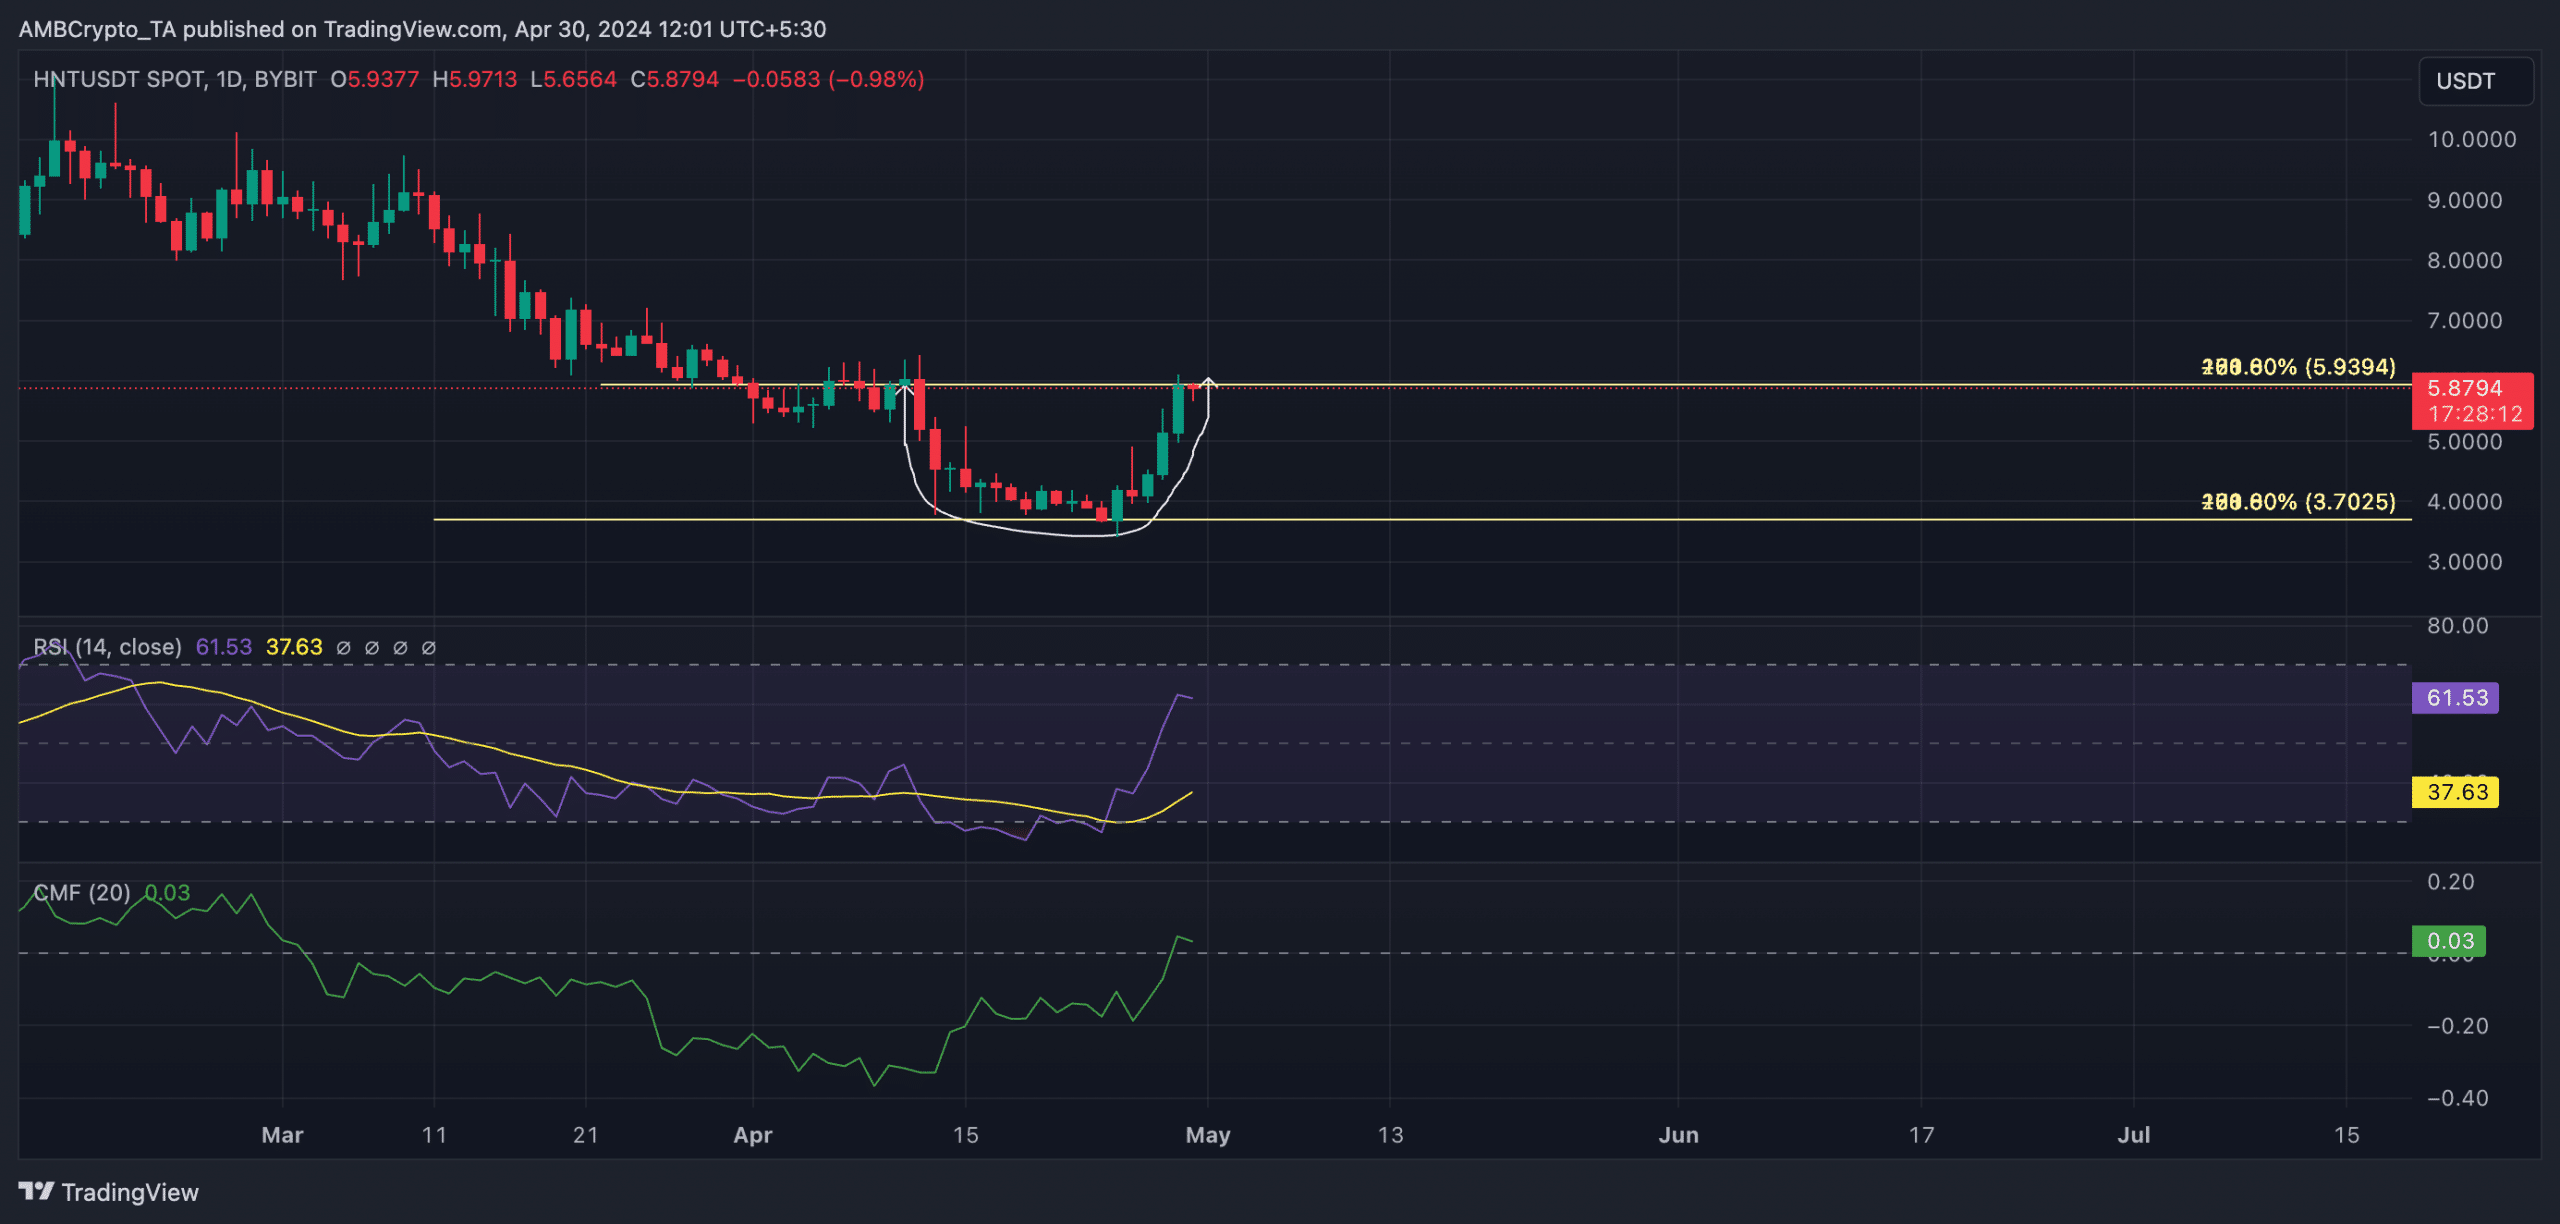Click the RSI legend value 37.63
2560x1224 pixels.
[x=294, y=647]
